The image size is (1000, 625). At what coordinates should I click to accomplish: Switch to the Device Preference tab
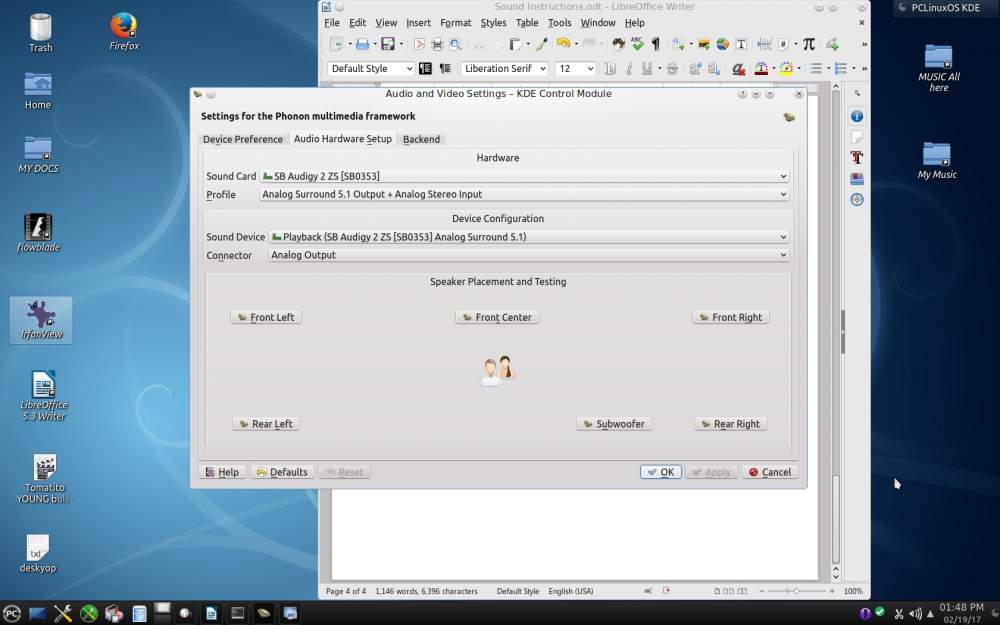242,139
